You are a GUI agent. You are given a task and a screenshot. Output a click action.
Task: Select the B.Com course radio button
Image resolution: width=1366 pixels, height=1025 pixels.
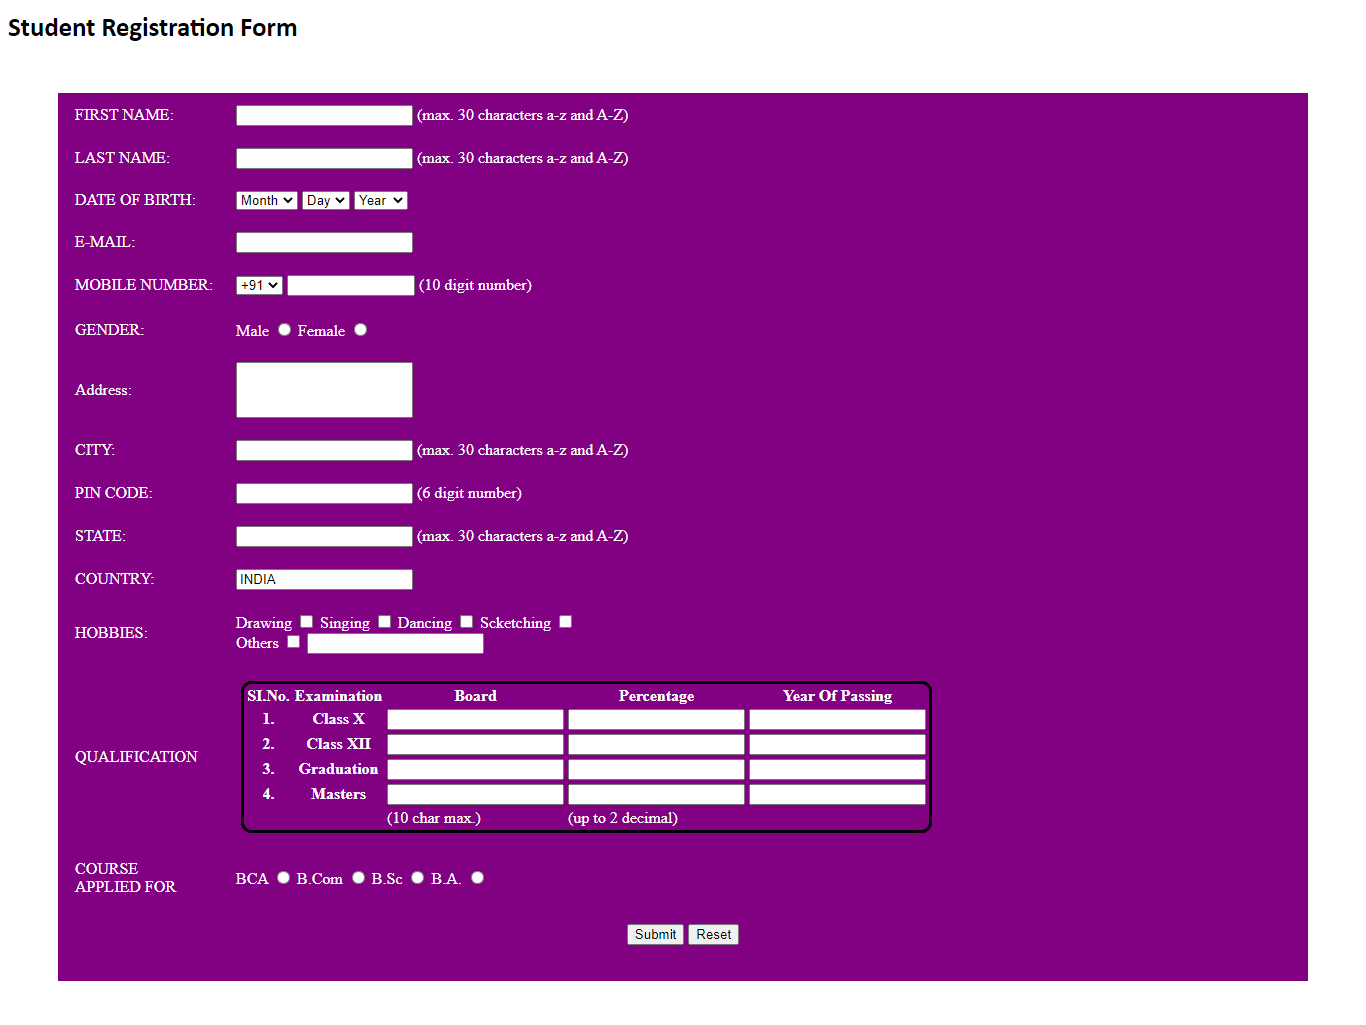click(x=358, y=878)
